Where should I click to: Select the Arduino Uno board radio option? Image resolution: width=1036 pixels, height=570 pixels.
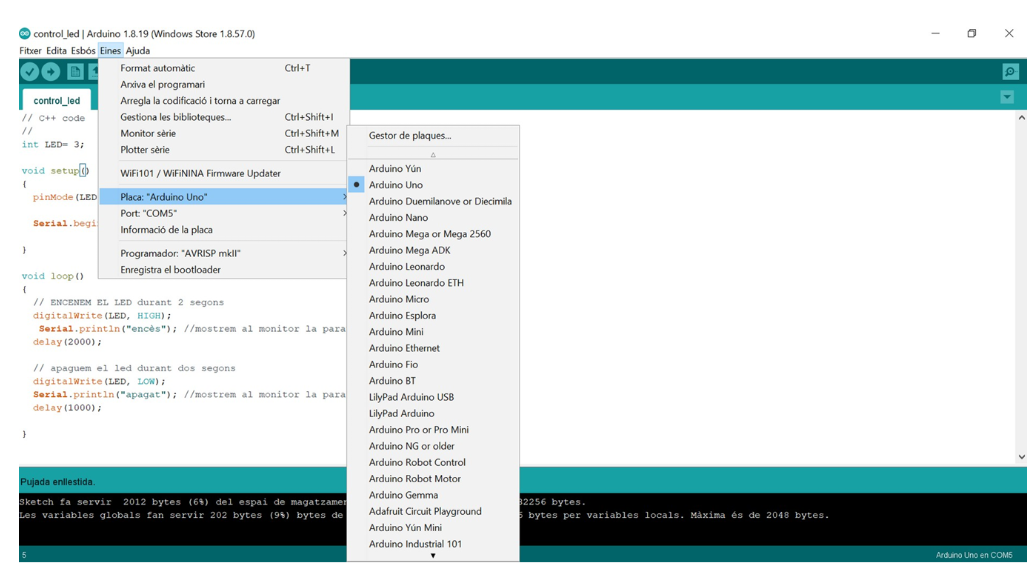point(396,185)
